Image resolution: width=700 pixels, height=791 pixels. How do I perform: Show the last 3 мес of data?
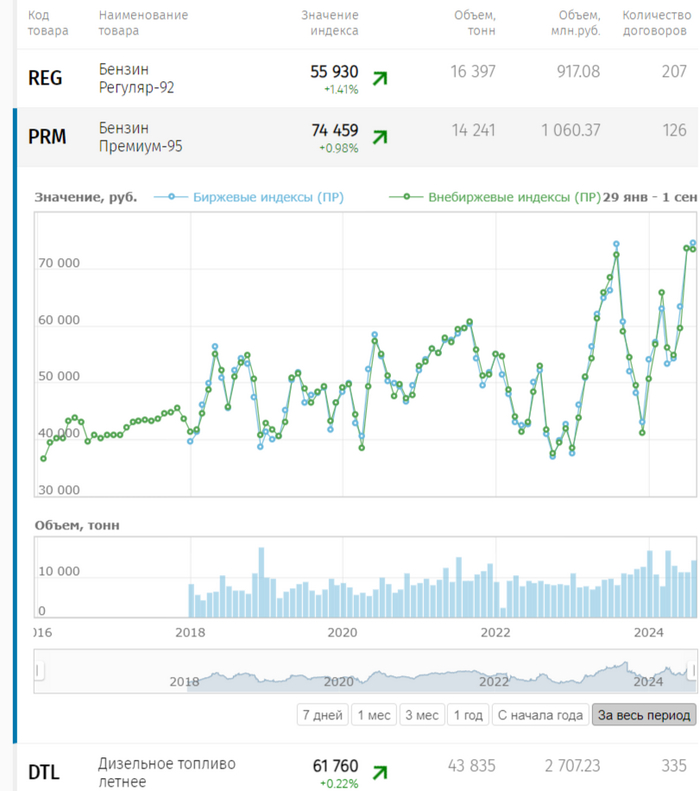421,715
